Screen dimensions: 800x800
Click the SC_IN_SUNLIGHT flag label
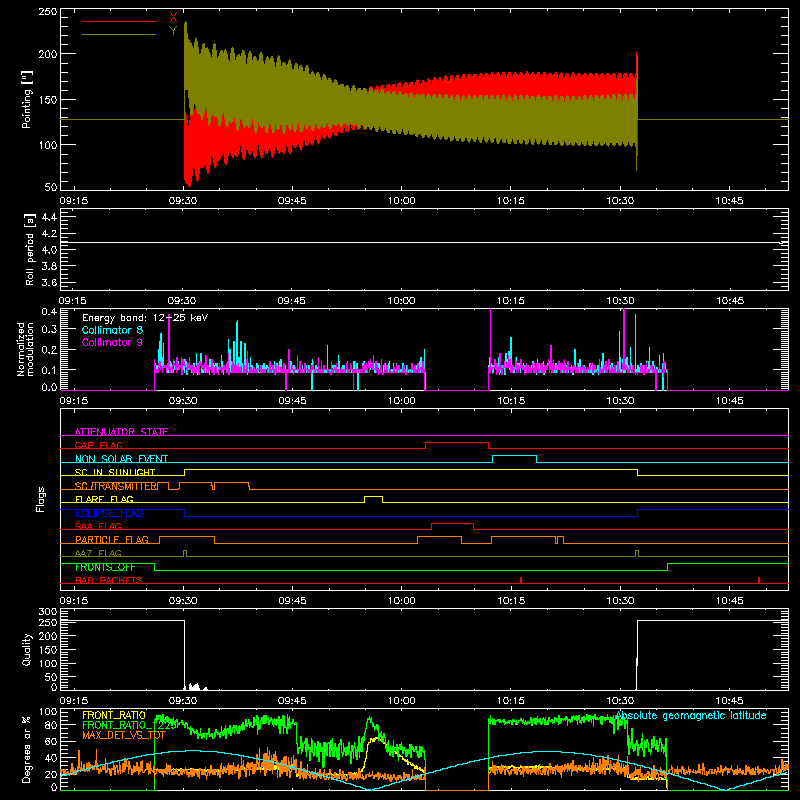(115, 472)
